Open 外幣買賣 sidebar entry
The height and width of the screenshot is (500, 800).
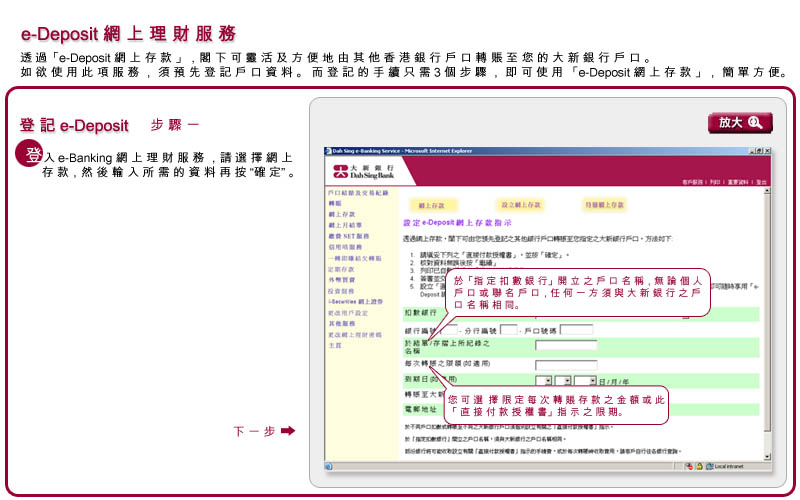(341, 280)
